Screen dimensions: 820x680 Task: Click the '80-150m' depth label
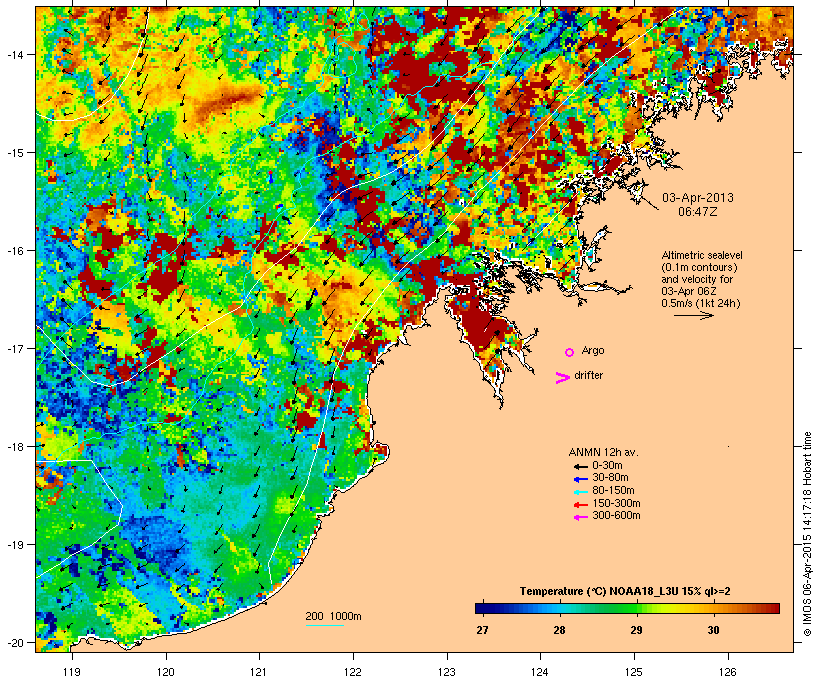pyautogui.click(x=613, y=491)
